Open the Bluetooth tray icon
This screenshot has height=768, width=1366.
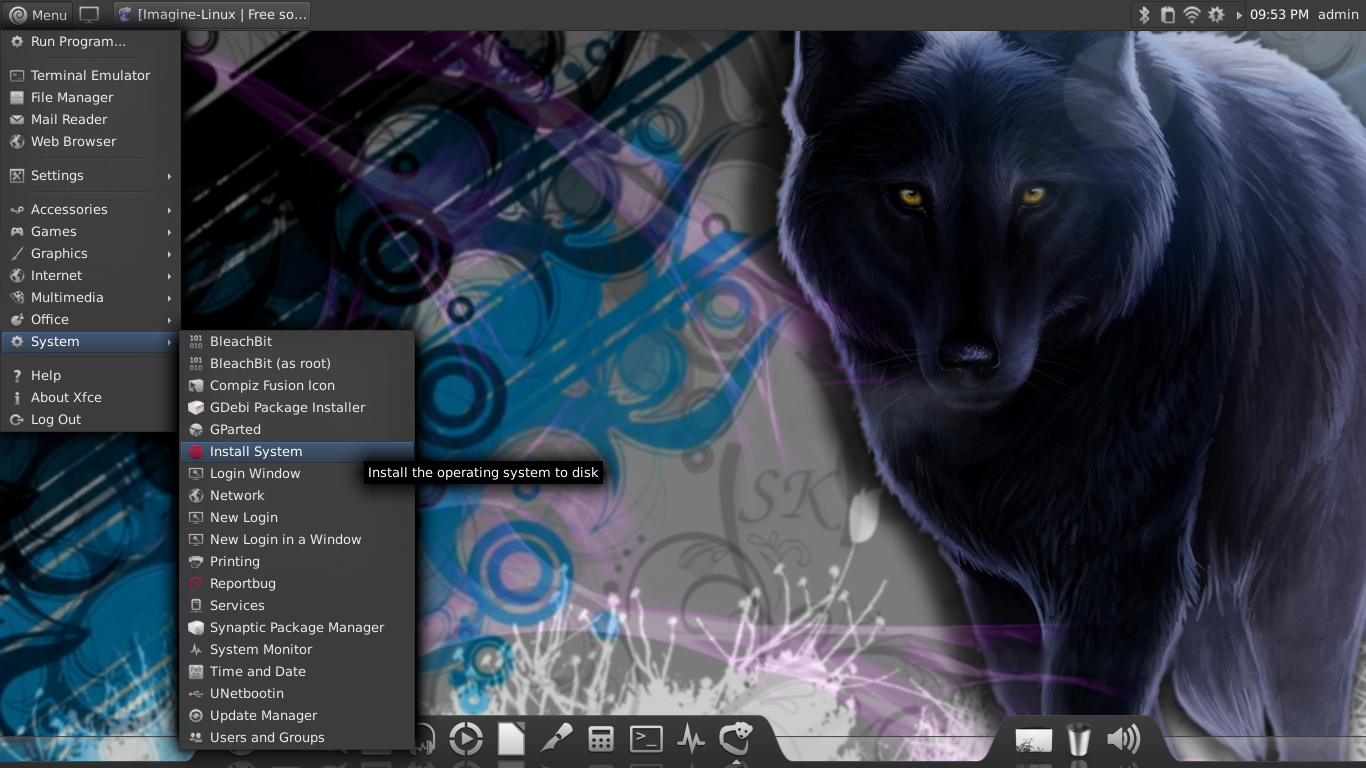[1145, 15]
